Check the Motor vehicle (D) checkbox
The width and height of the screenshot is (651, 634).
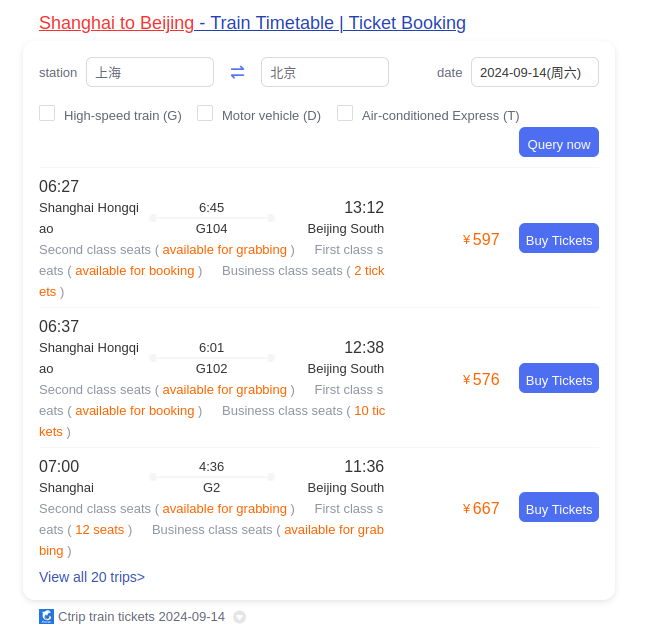pyautogui.click(x=205, y=113)
